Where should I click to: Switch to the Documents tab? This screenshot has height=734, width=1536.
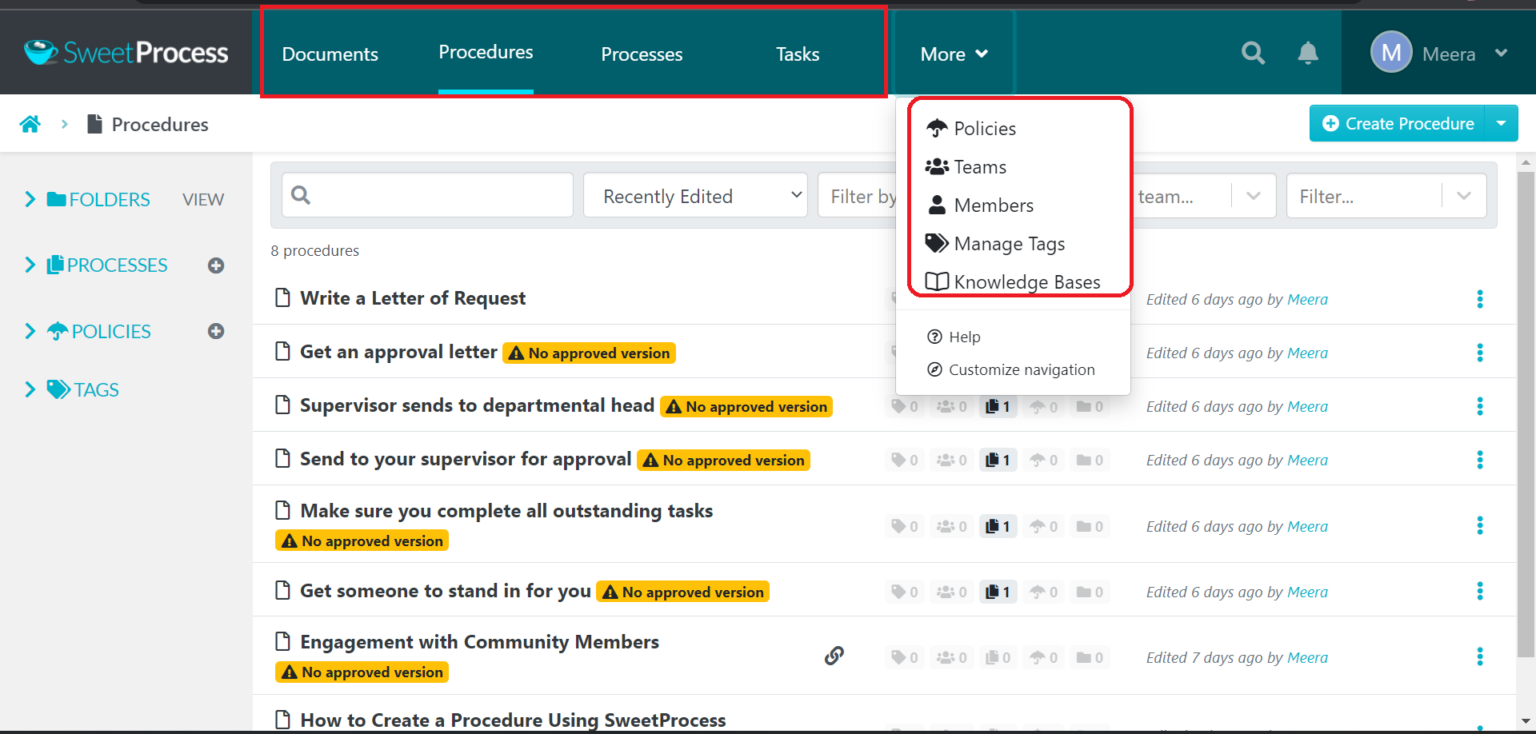[330, 54]
